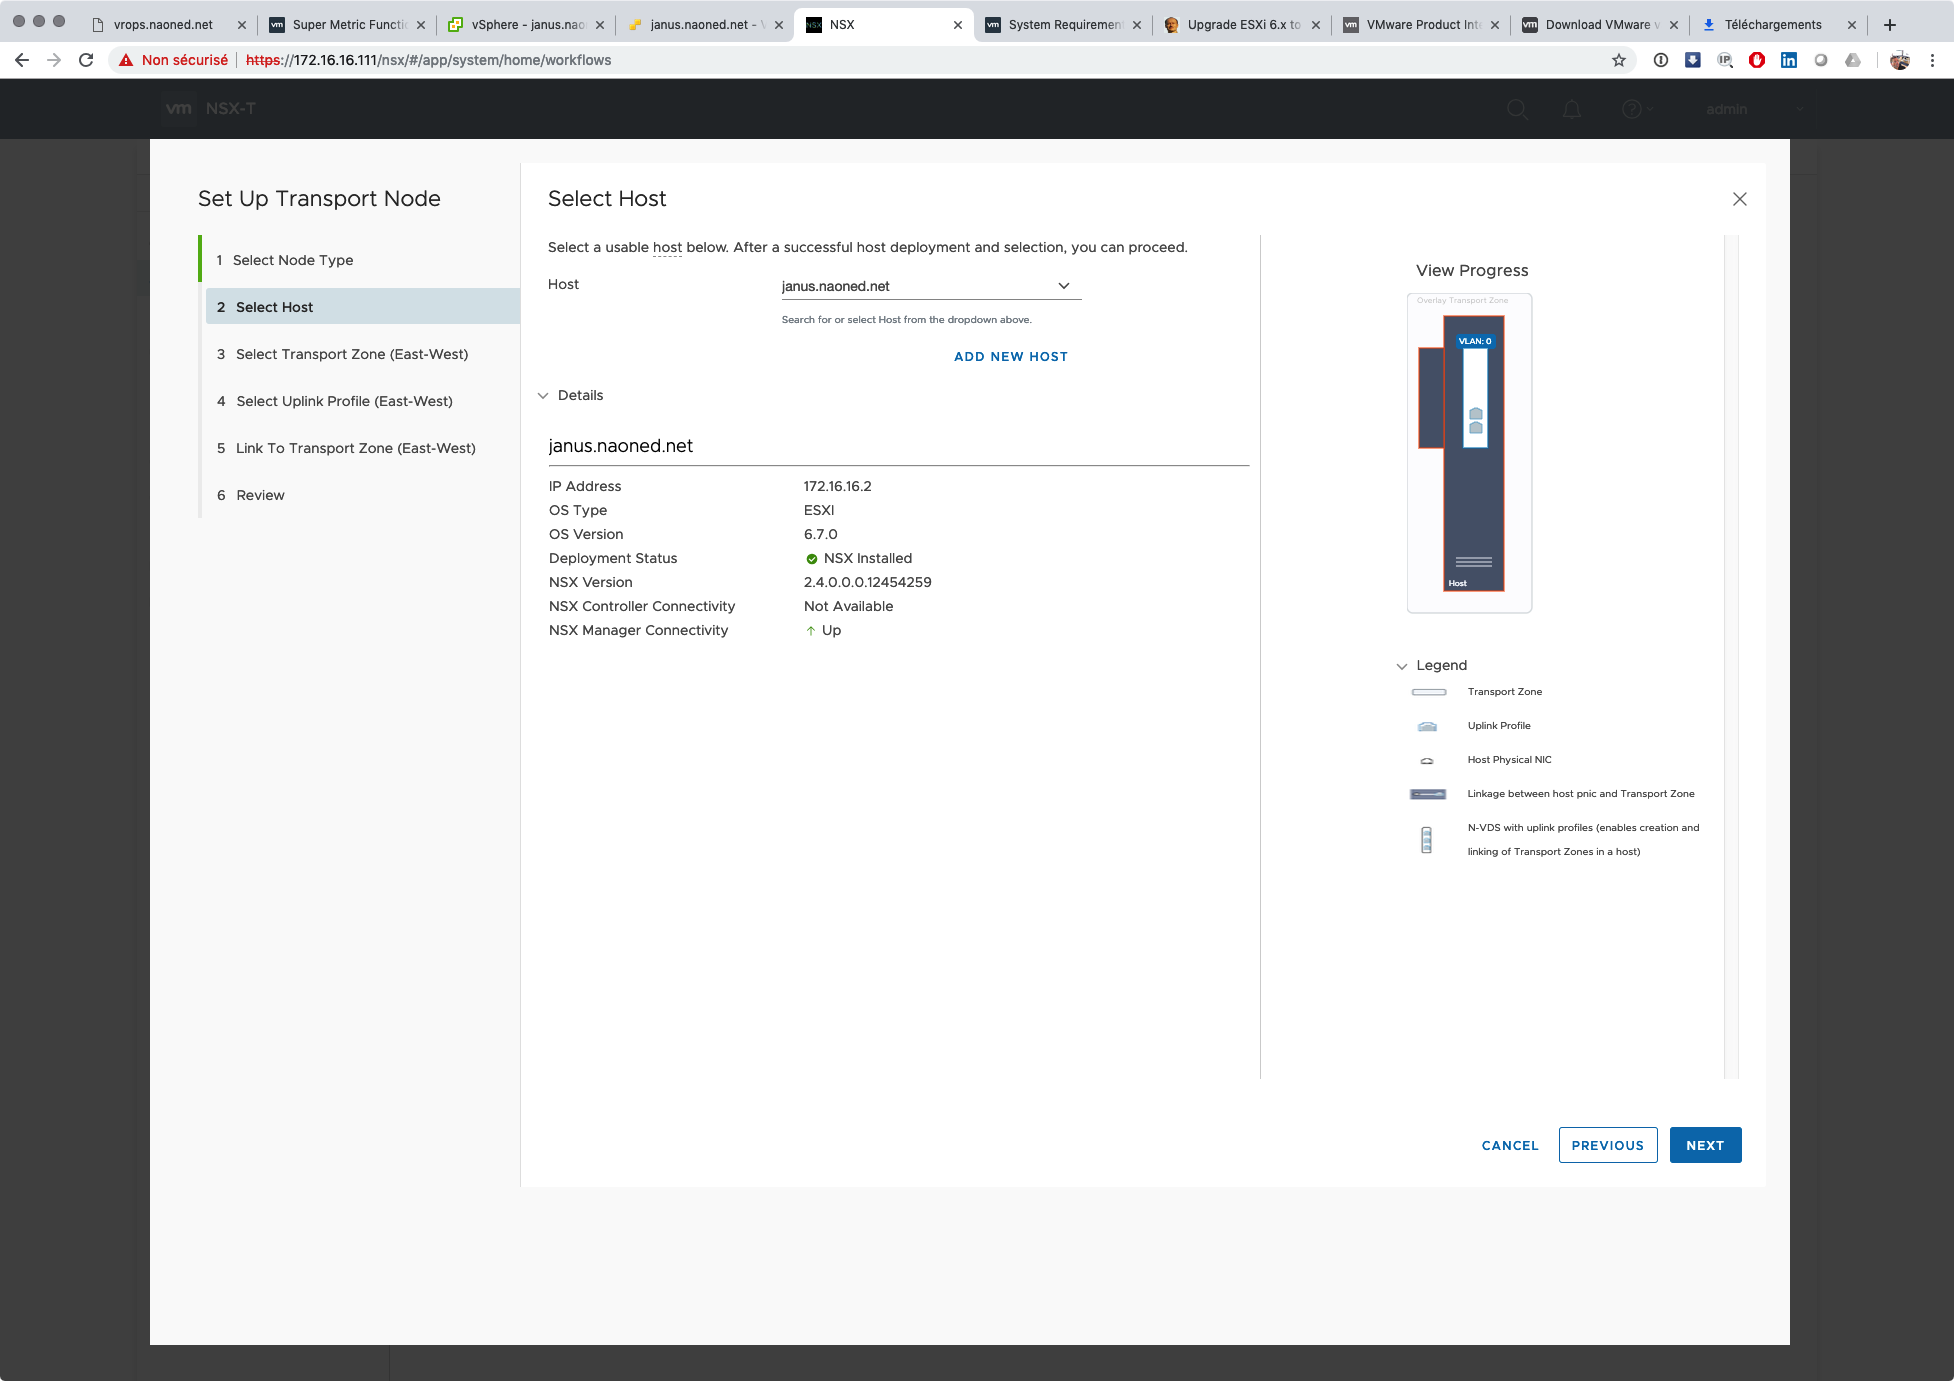Image resolution: width=1954 pixels, height=1381 pixels.
Task: Collapse the Details section
Action: pyautogui.click(x=543, y=396)
